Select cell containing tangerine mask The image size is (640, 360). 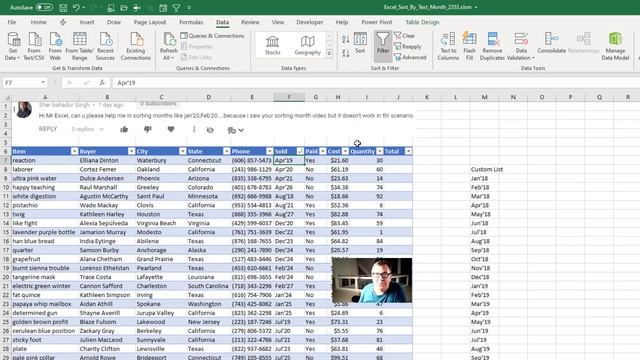point(45,277)
